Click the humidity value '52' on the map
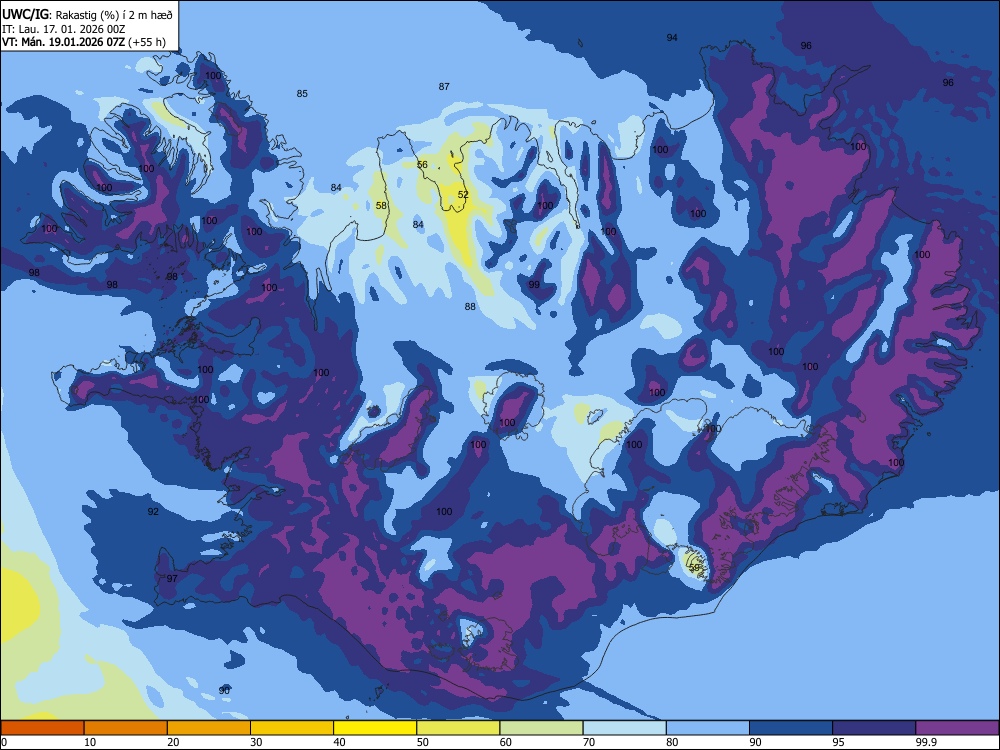This screenshot has height=750, width=1000. click(463, 195)
